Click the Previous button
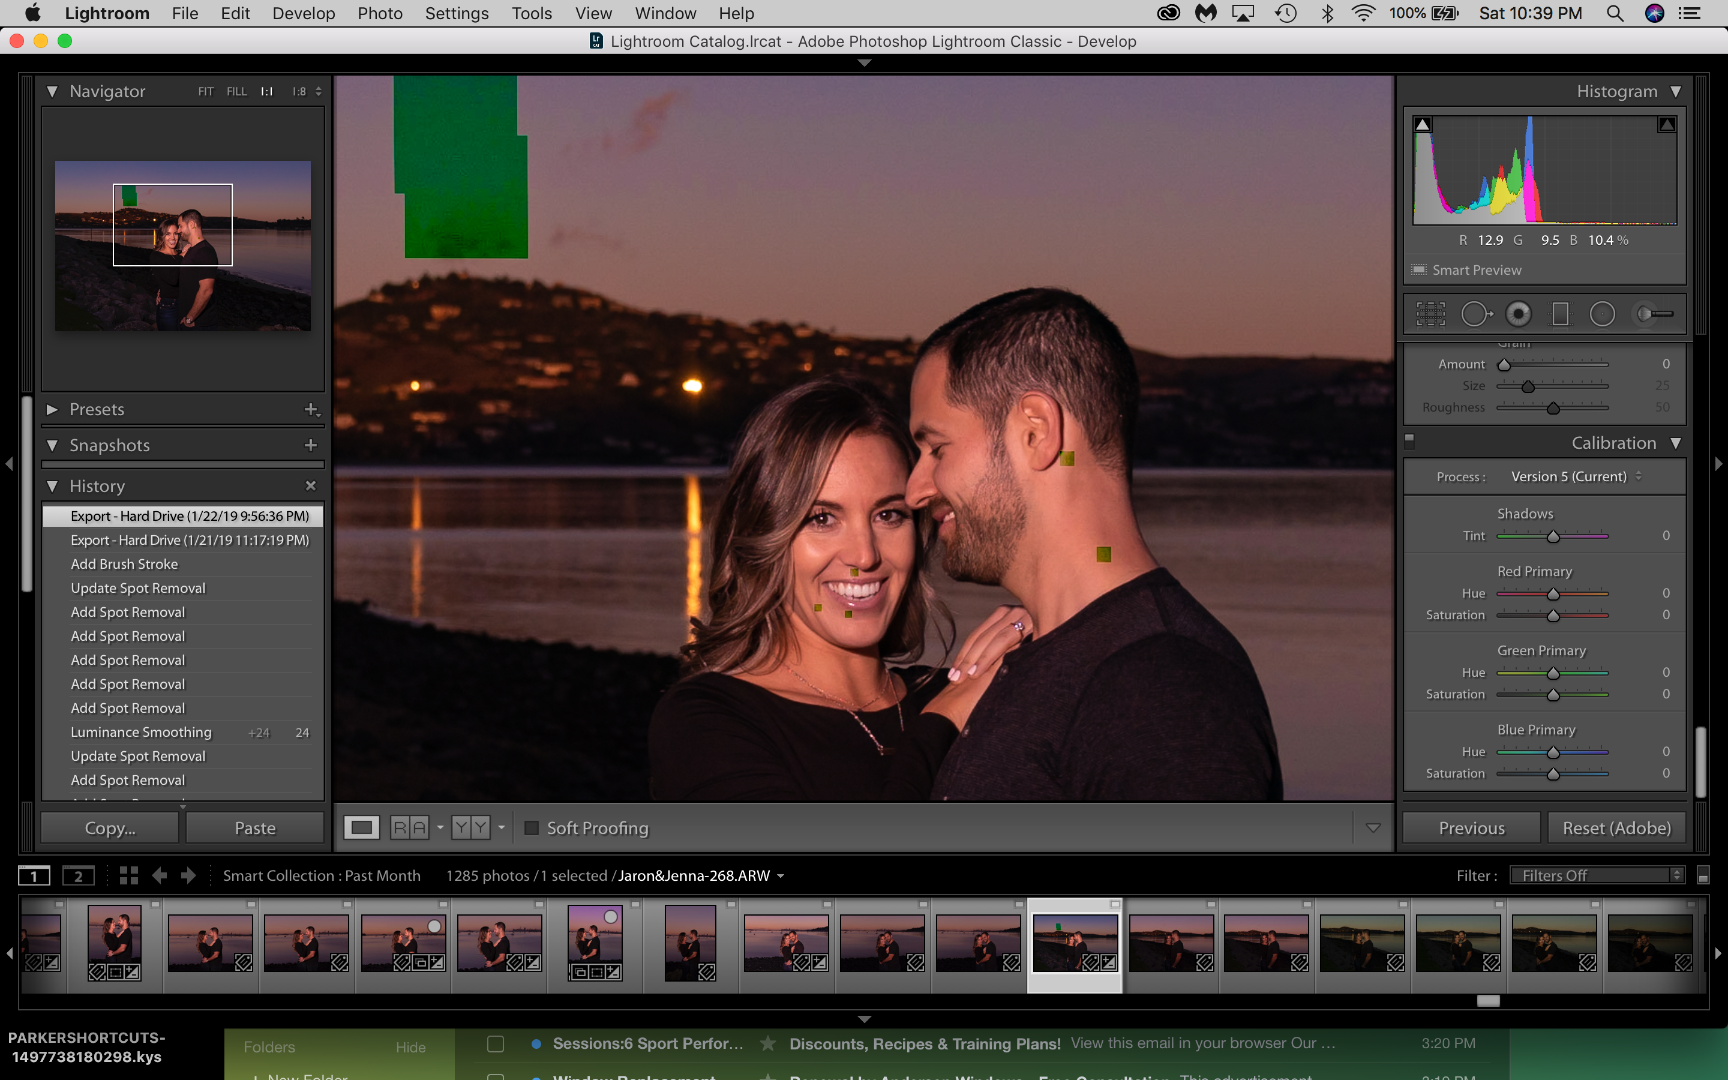The height and width of the screenshot is (1080, 1728). tap(1471, 828)
